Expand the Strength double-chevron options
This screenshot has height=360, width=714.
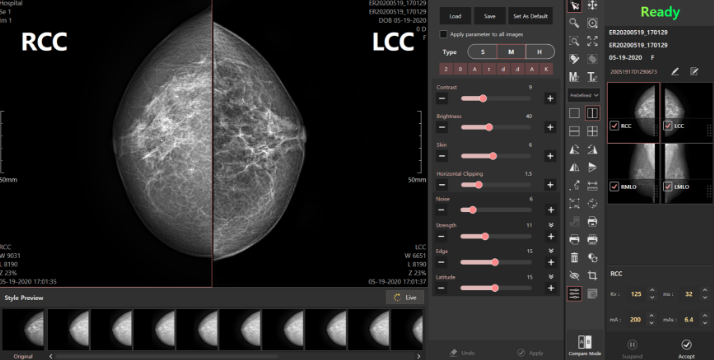551,225
